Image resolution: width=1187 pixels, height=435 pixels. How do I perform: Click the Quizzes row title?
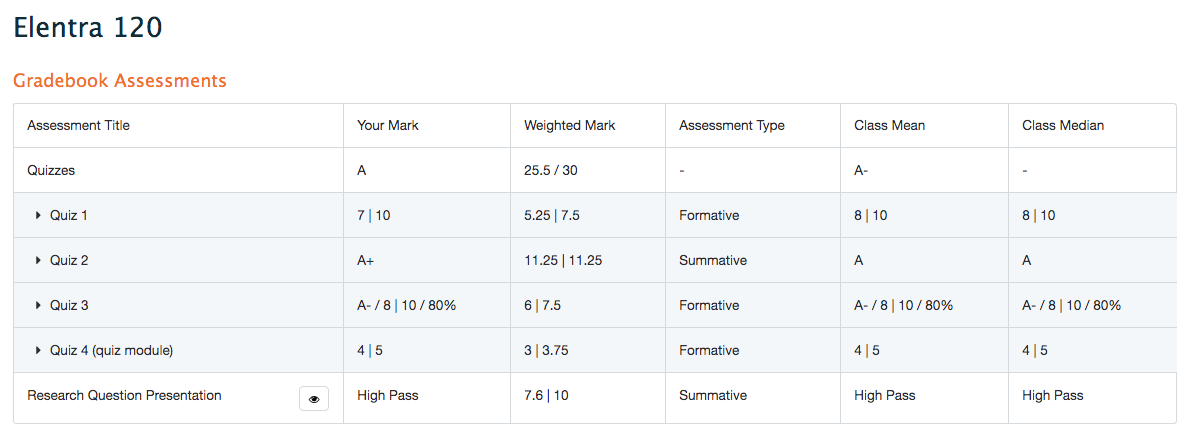coord(51,170)
